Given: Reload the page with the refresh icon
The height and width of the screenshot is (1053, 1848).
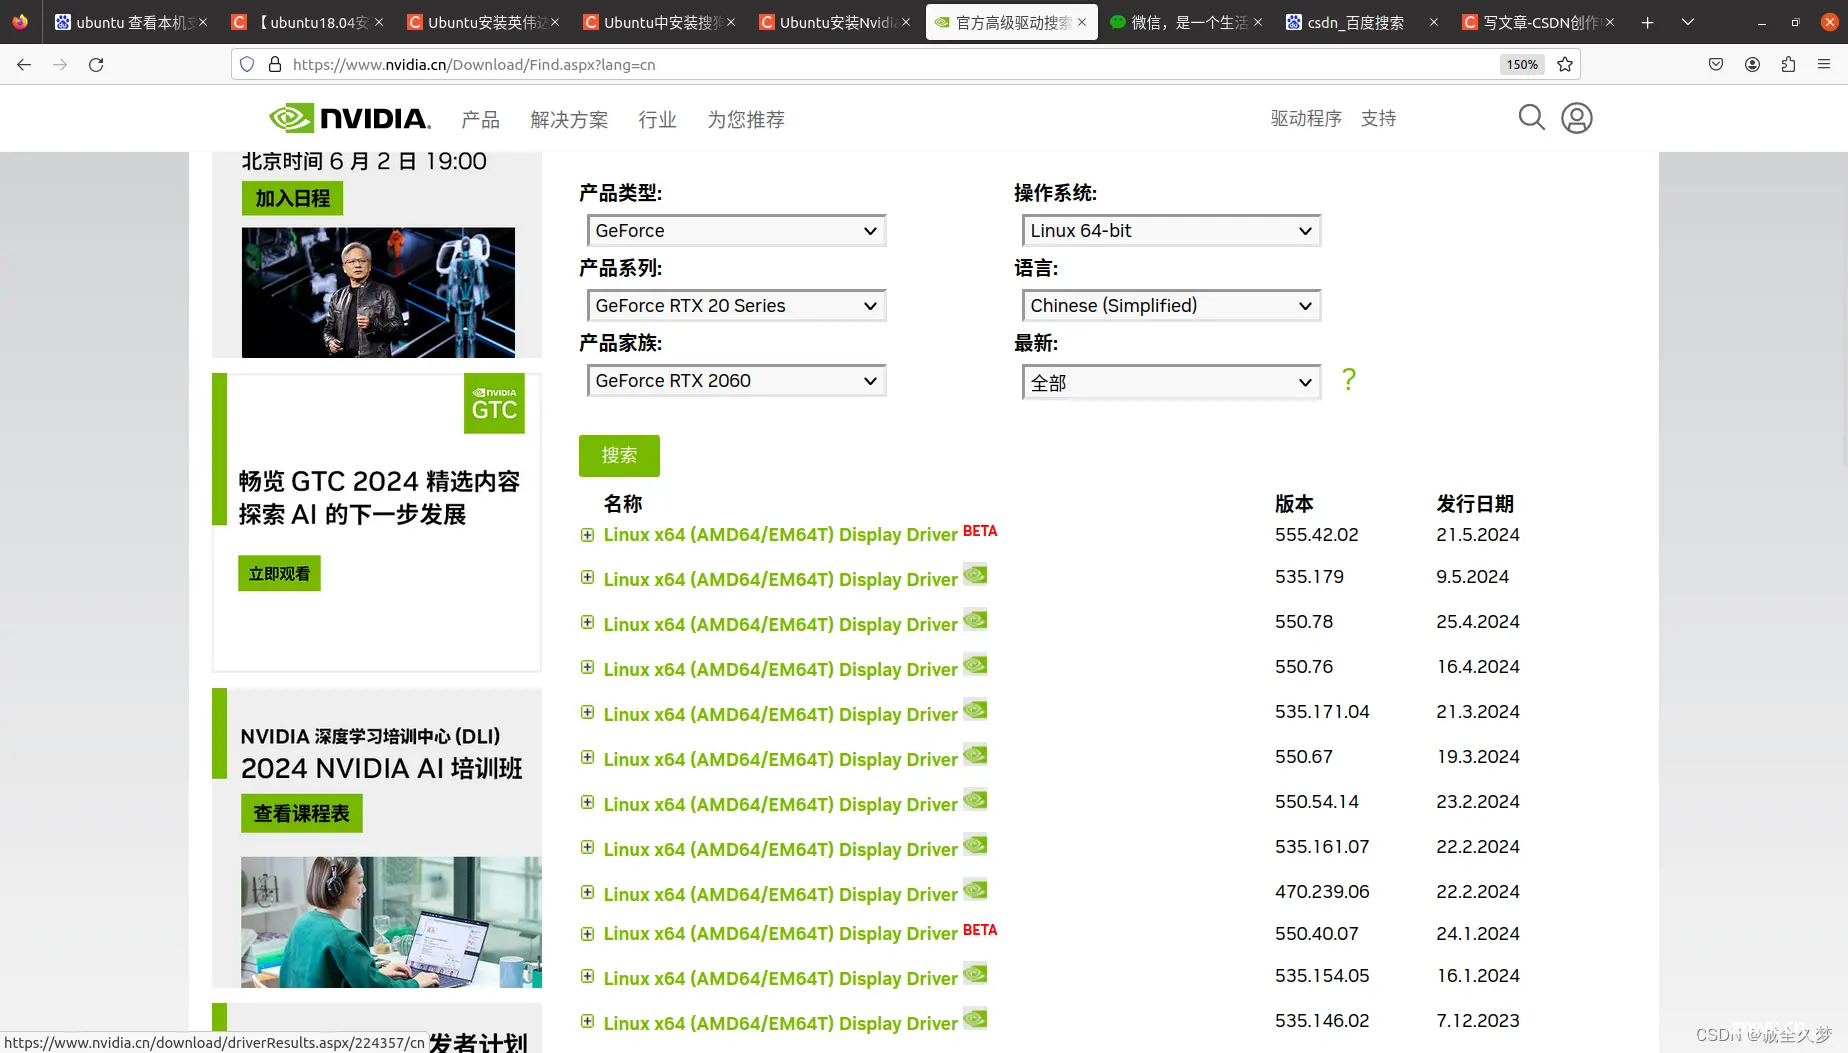Looking at the screenshot, I should [x=96, y=64].
